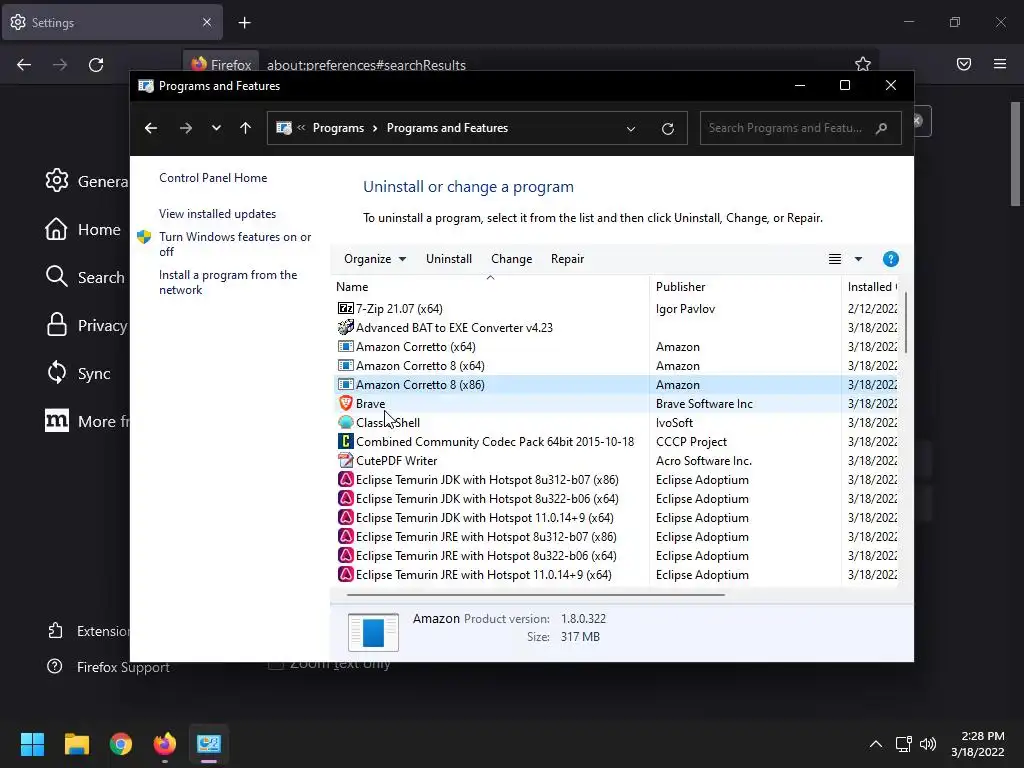Show hidden tray icons chevron
This screenshot has height=768, width=1024.
[x=876, y=744]
